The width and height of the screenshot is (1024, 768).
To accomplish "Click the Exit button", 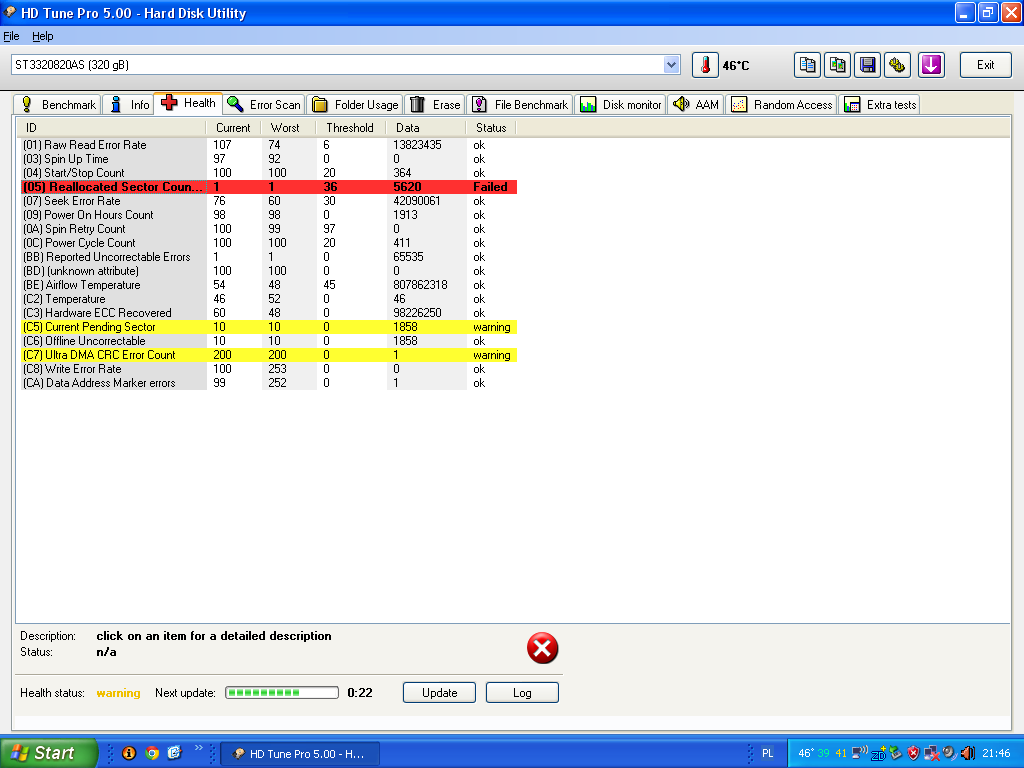I will 985,65.
